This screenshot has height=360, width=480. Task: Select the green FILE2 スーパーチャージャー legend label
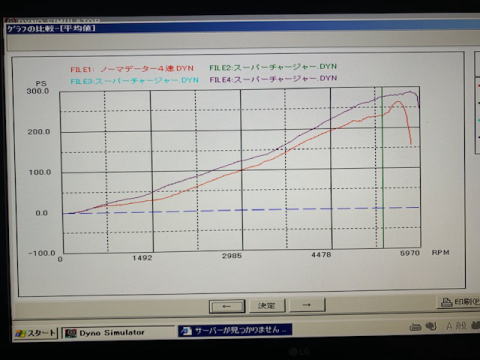coord(273,67)
